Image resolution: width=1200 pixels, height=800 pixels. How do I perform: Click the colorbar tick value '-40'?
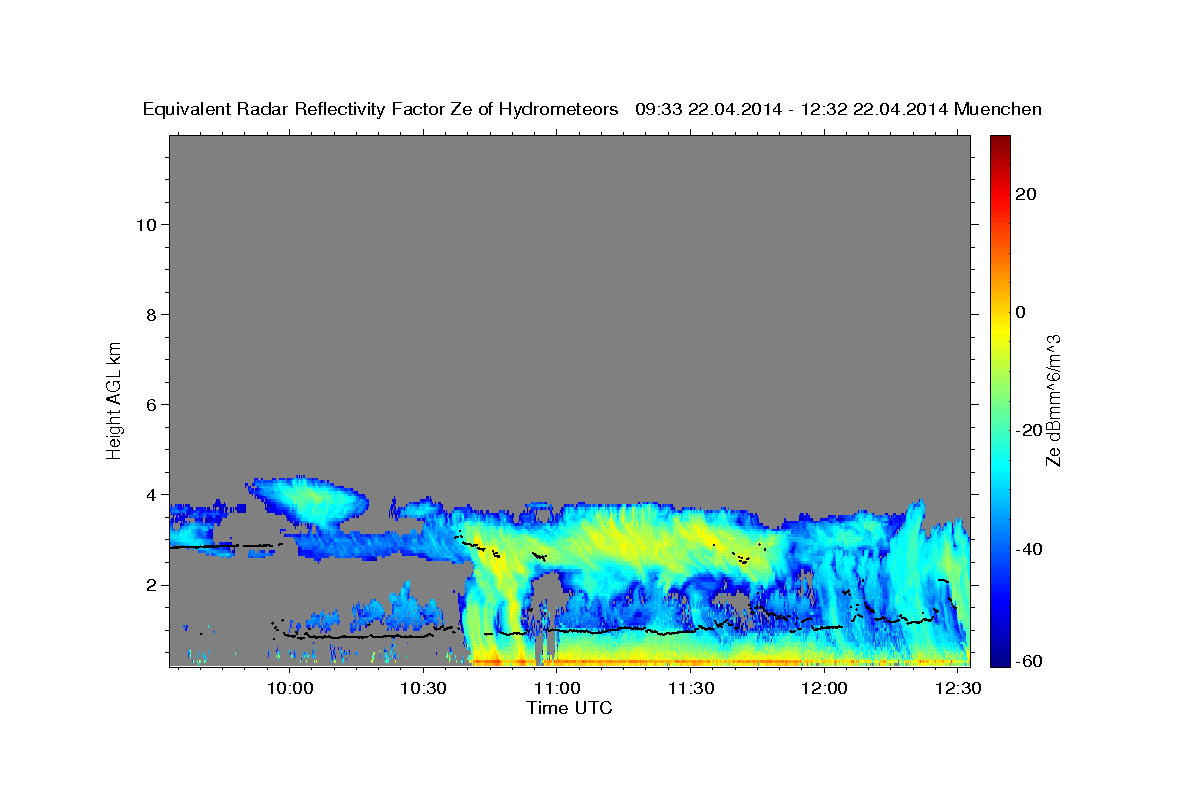coord(1029,548)
